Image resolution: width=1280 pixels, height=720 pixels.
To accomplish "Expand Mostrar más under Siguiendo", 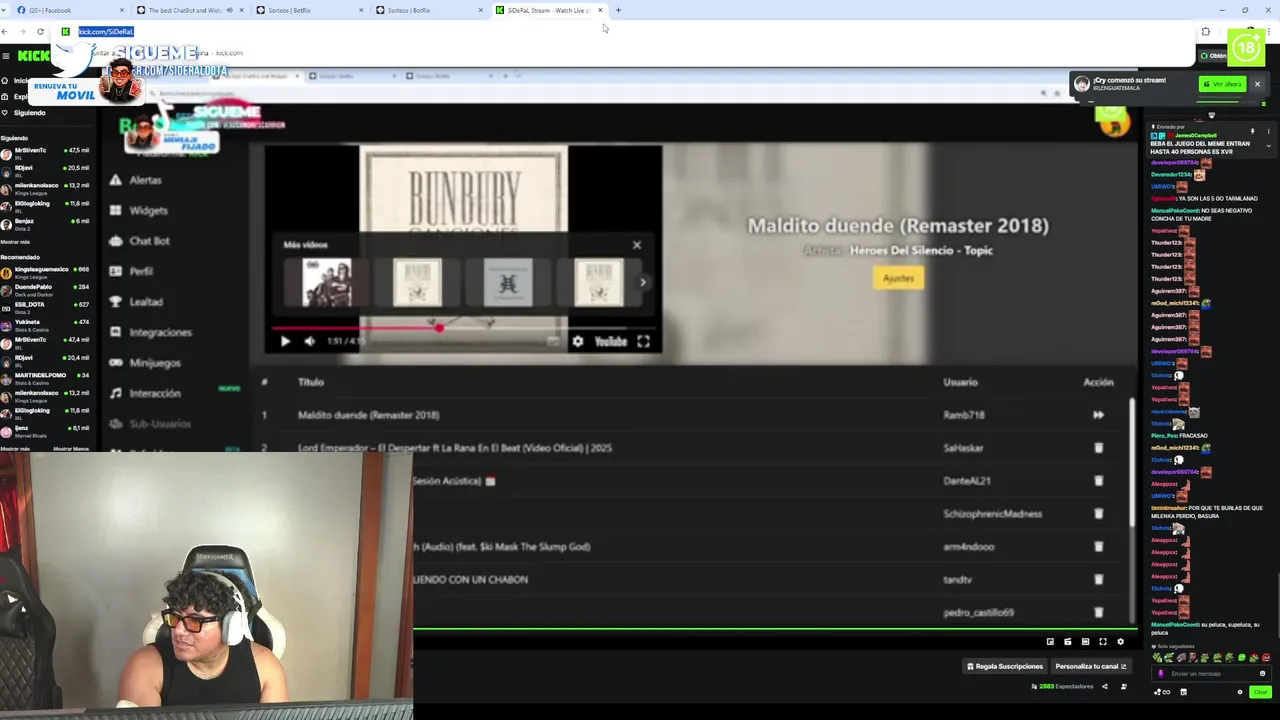I will [15, 242].
